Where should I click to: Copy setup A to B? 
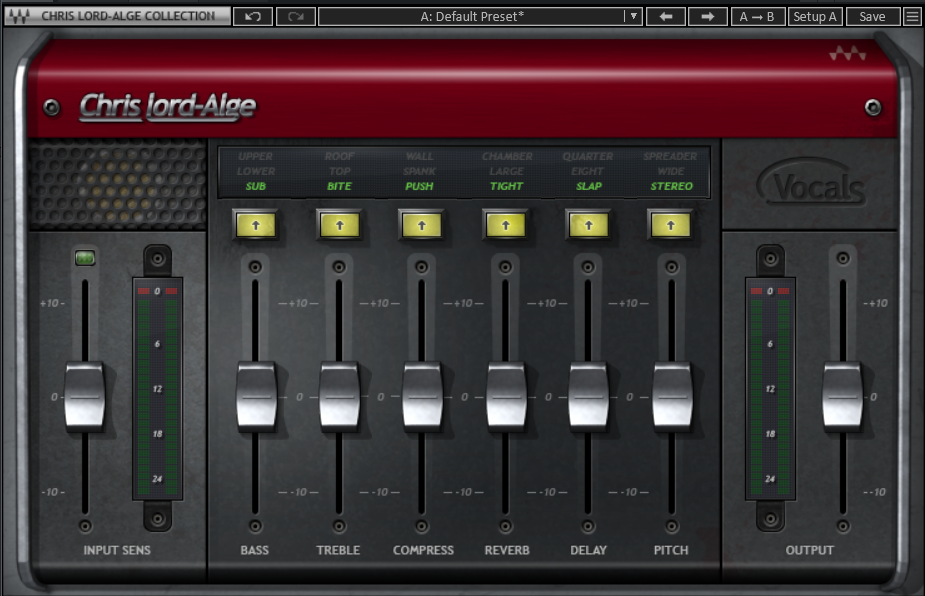click(x=757, y=17)
